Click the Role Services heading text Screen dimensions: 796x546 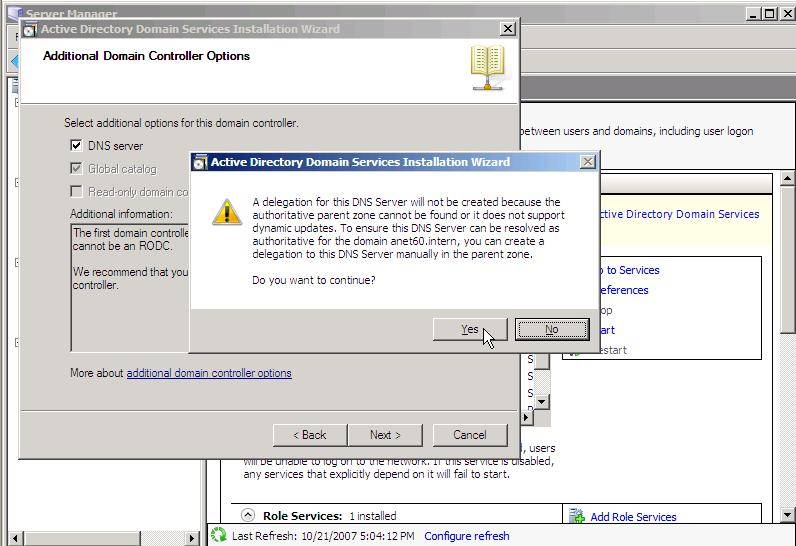(x=303, y=516)
